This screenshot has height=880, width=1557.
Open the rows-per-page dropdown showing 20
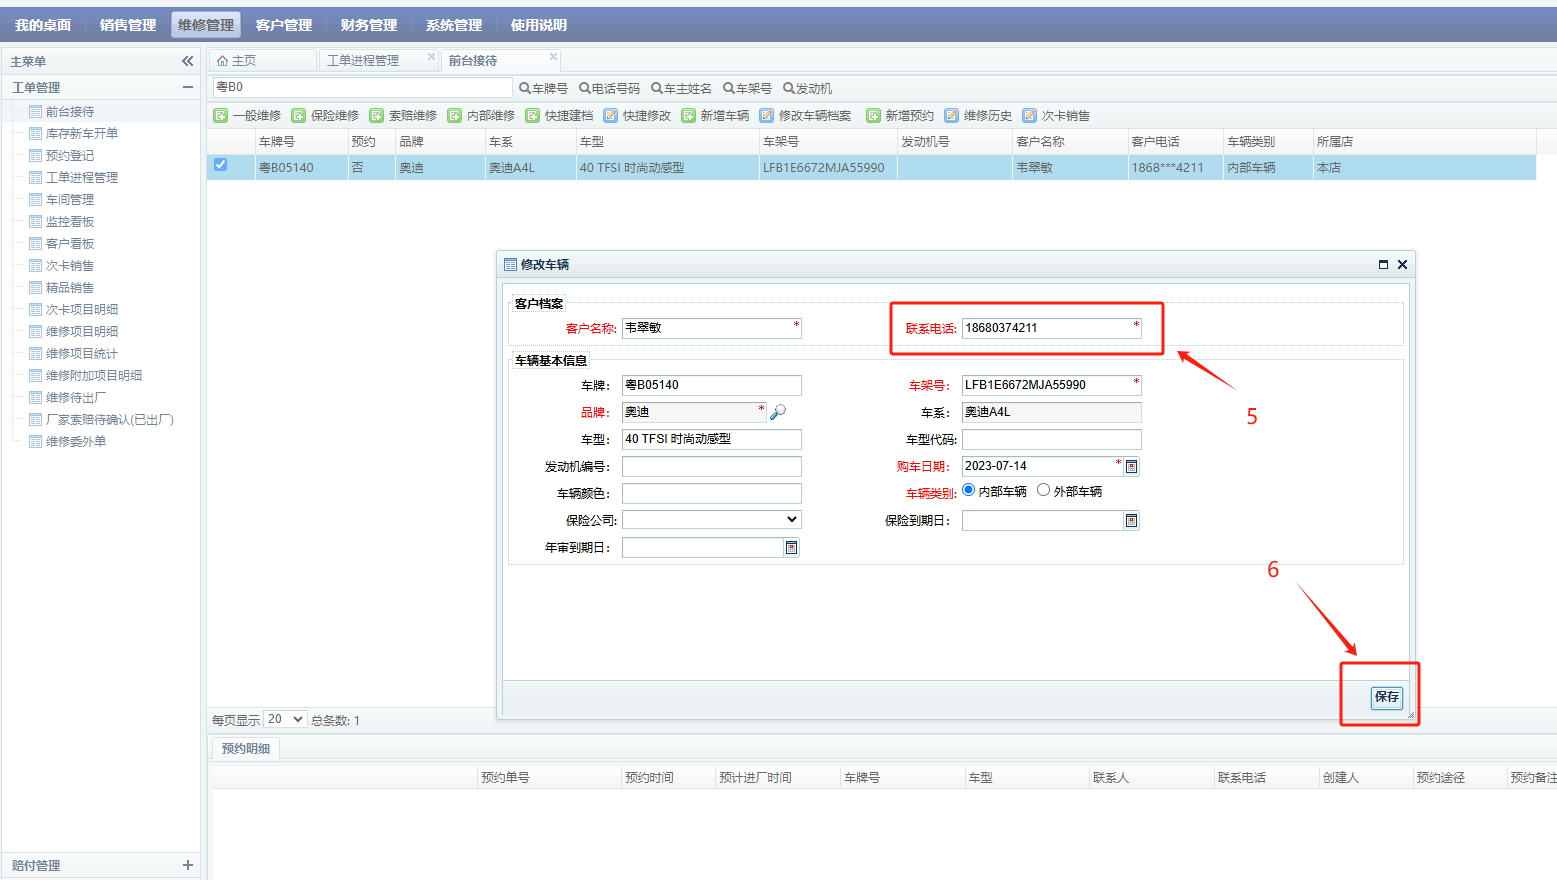[x=285, y=720]
